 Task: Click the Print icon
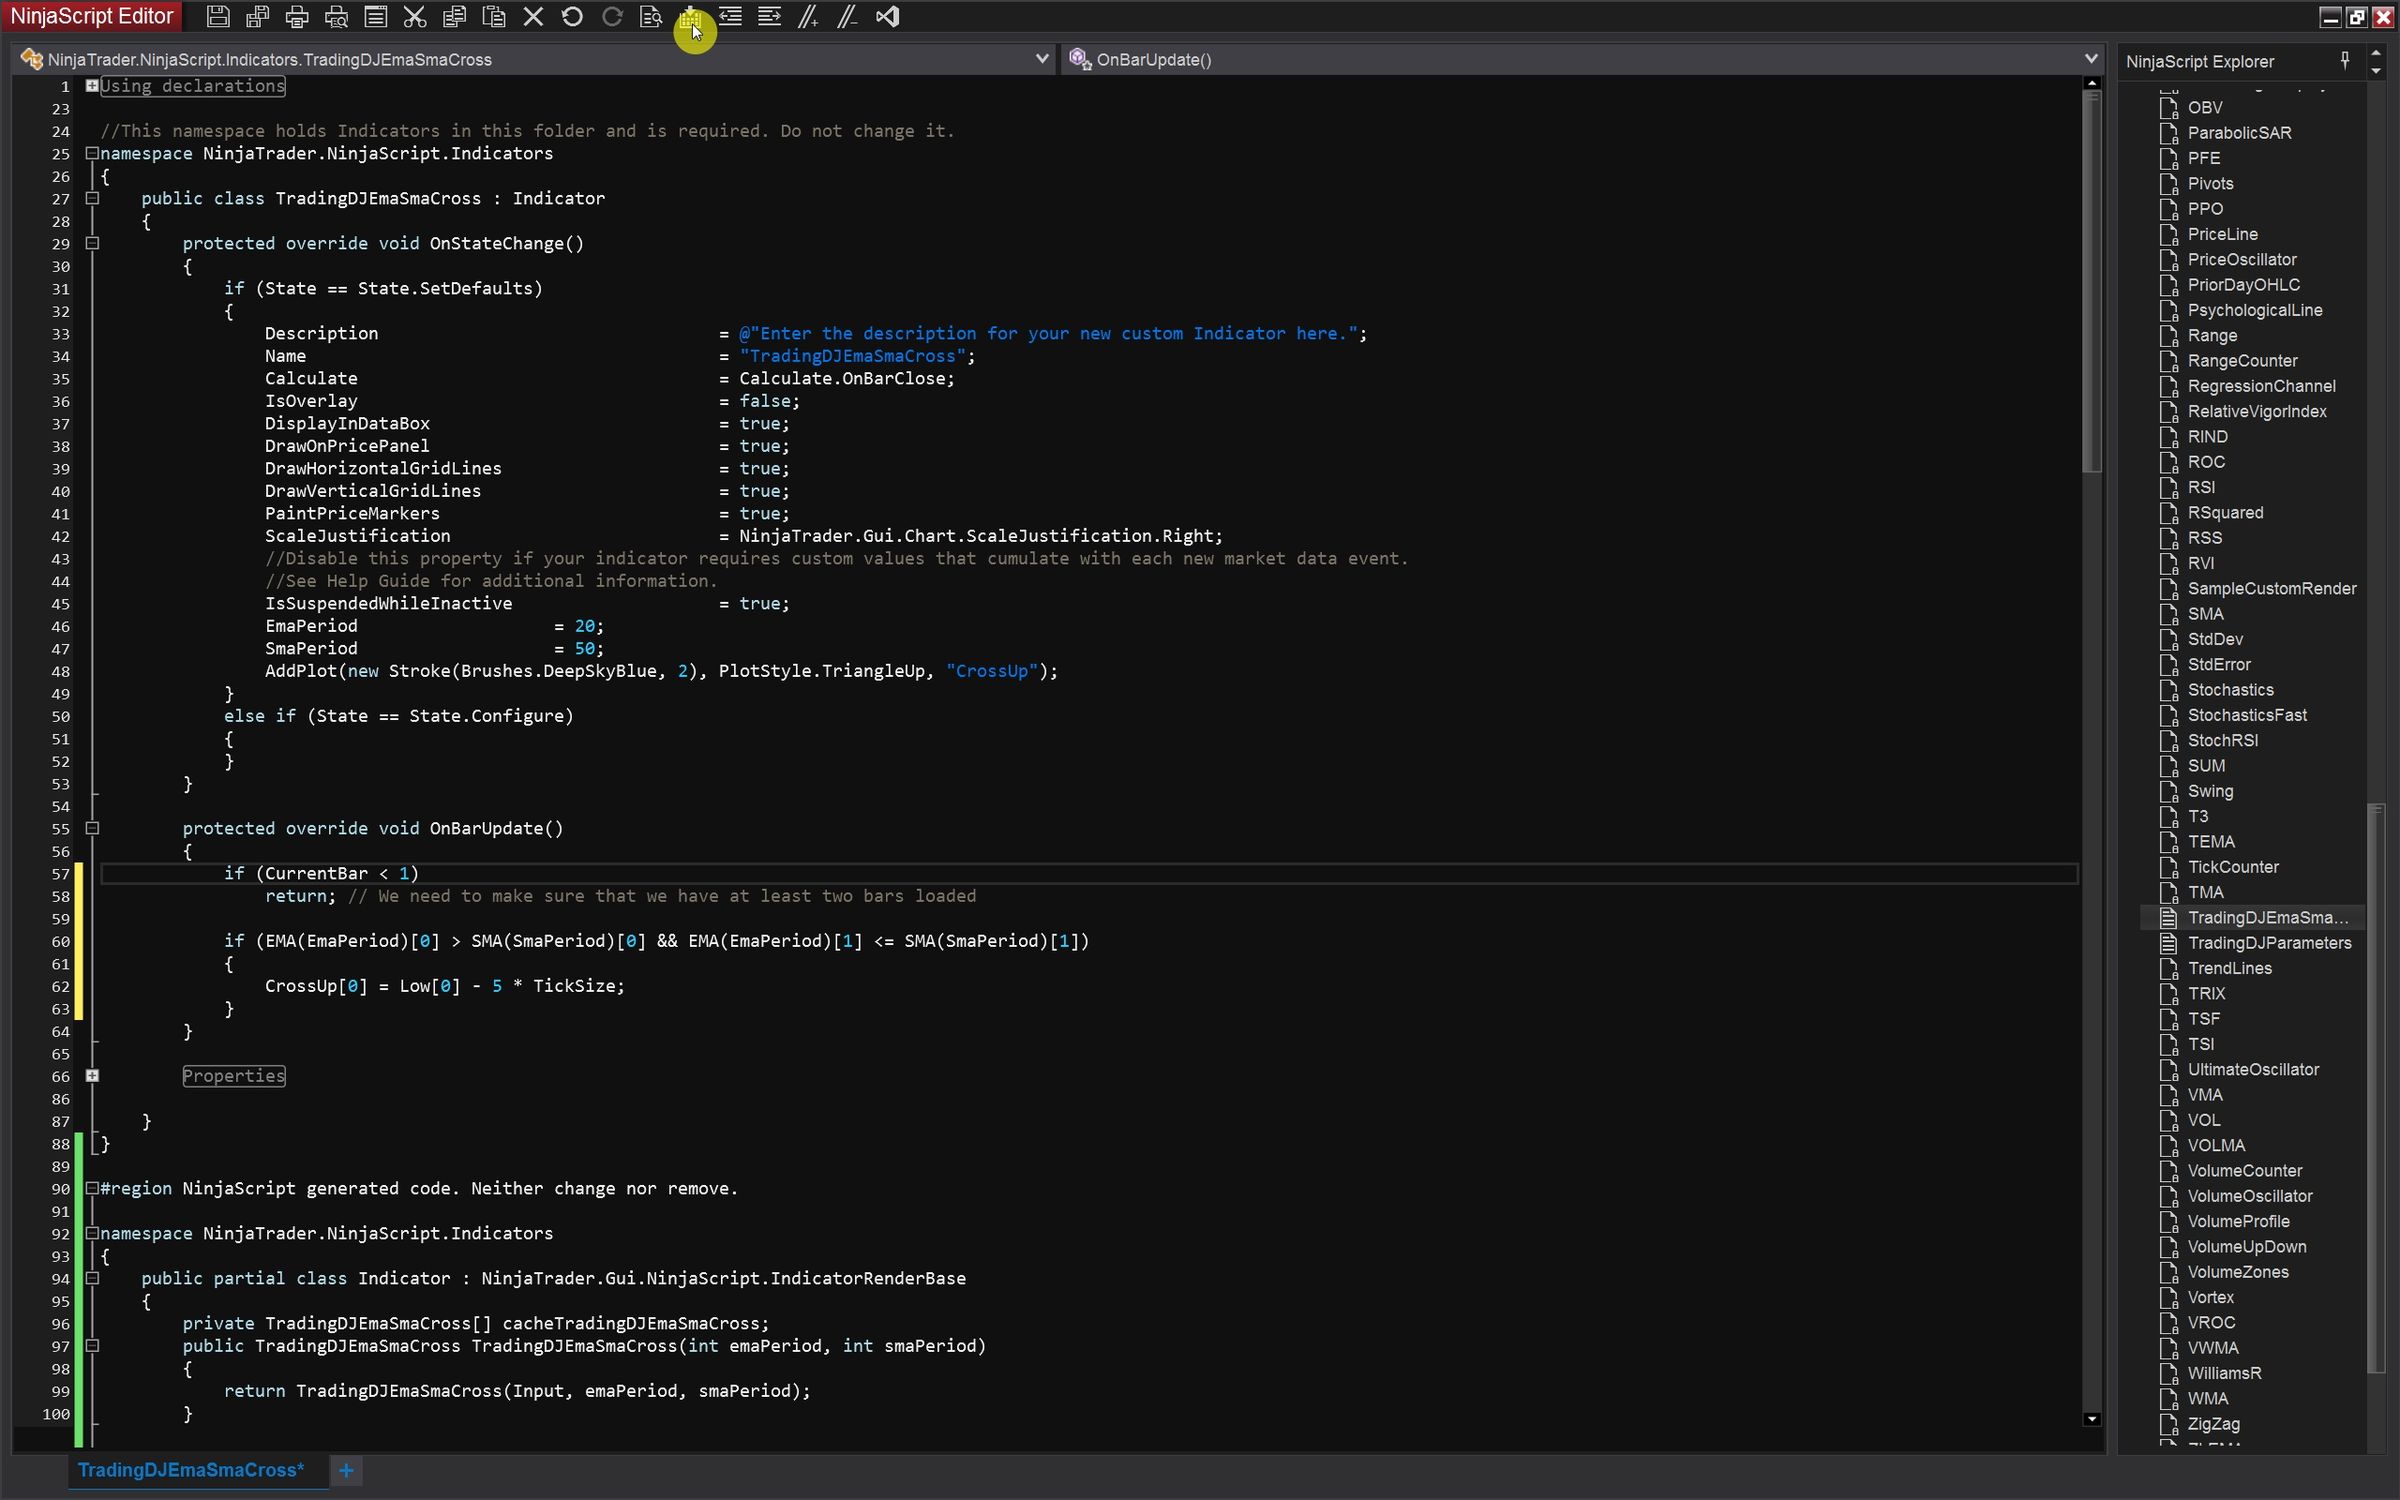pos(296,16)
